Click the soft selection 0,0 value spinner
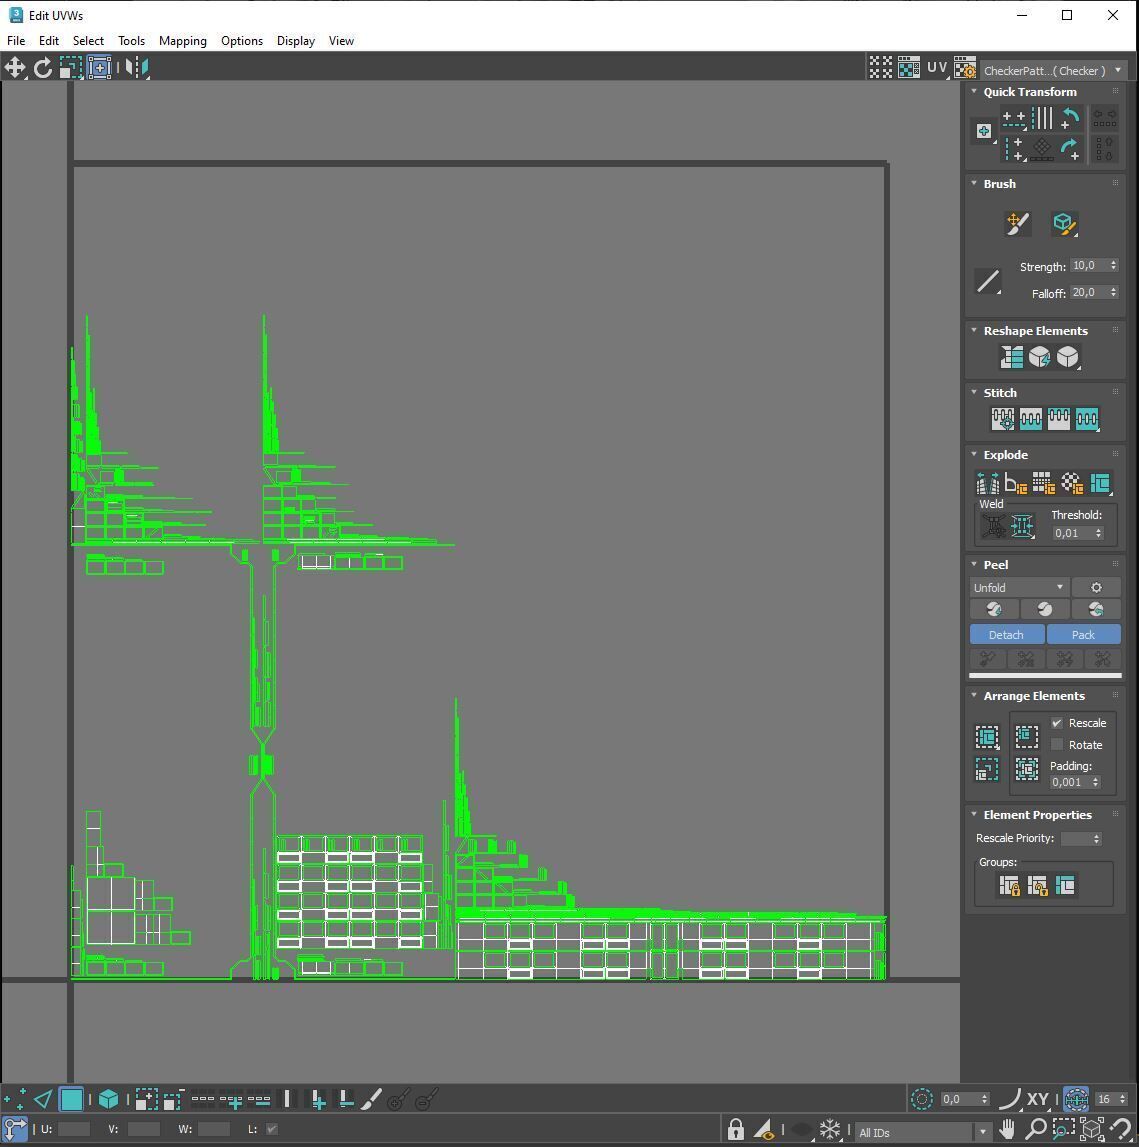The image size is (1139, 1147). click(x=964, y=1099)
